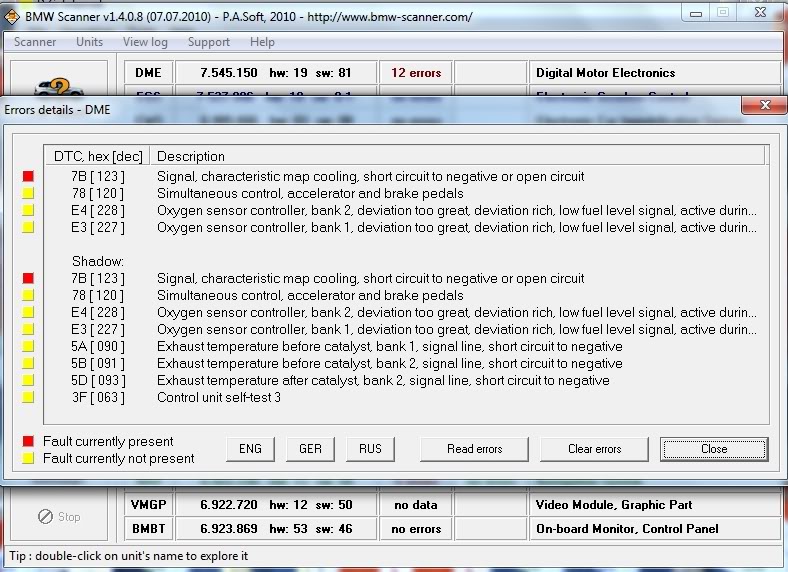Click the yellow status square of 5B [091] row
The height and width of the screenshot is (572, 788).
coord(28,363)
